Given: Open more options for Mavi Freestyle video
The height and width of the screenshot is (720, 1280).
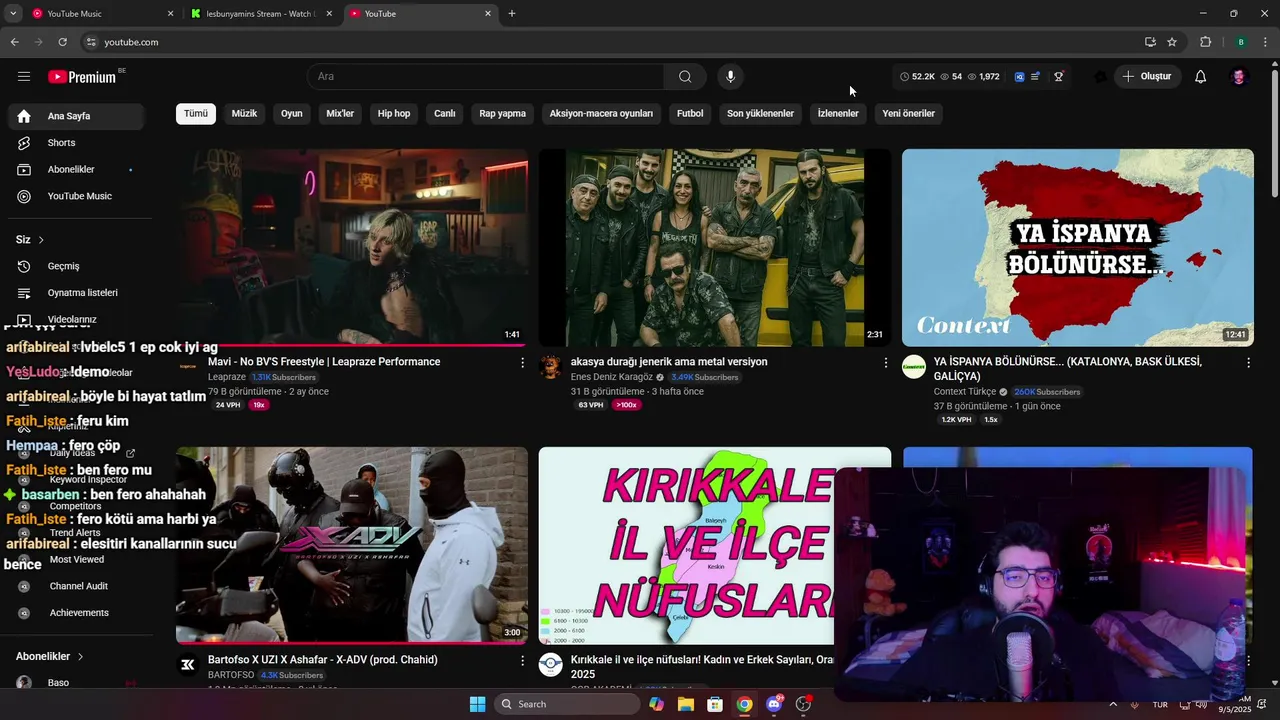Looking at the screenshot, I should click(522, 363).
